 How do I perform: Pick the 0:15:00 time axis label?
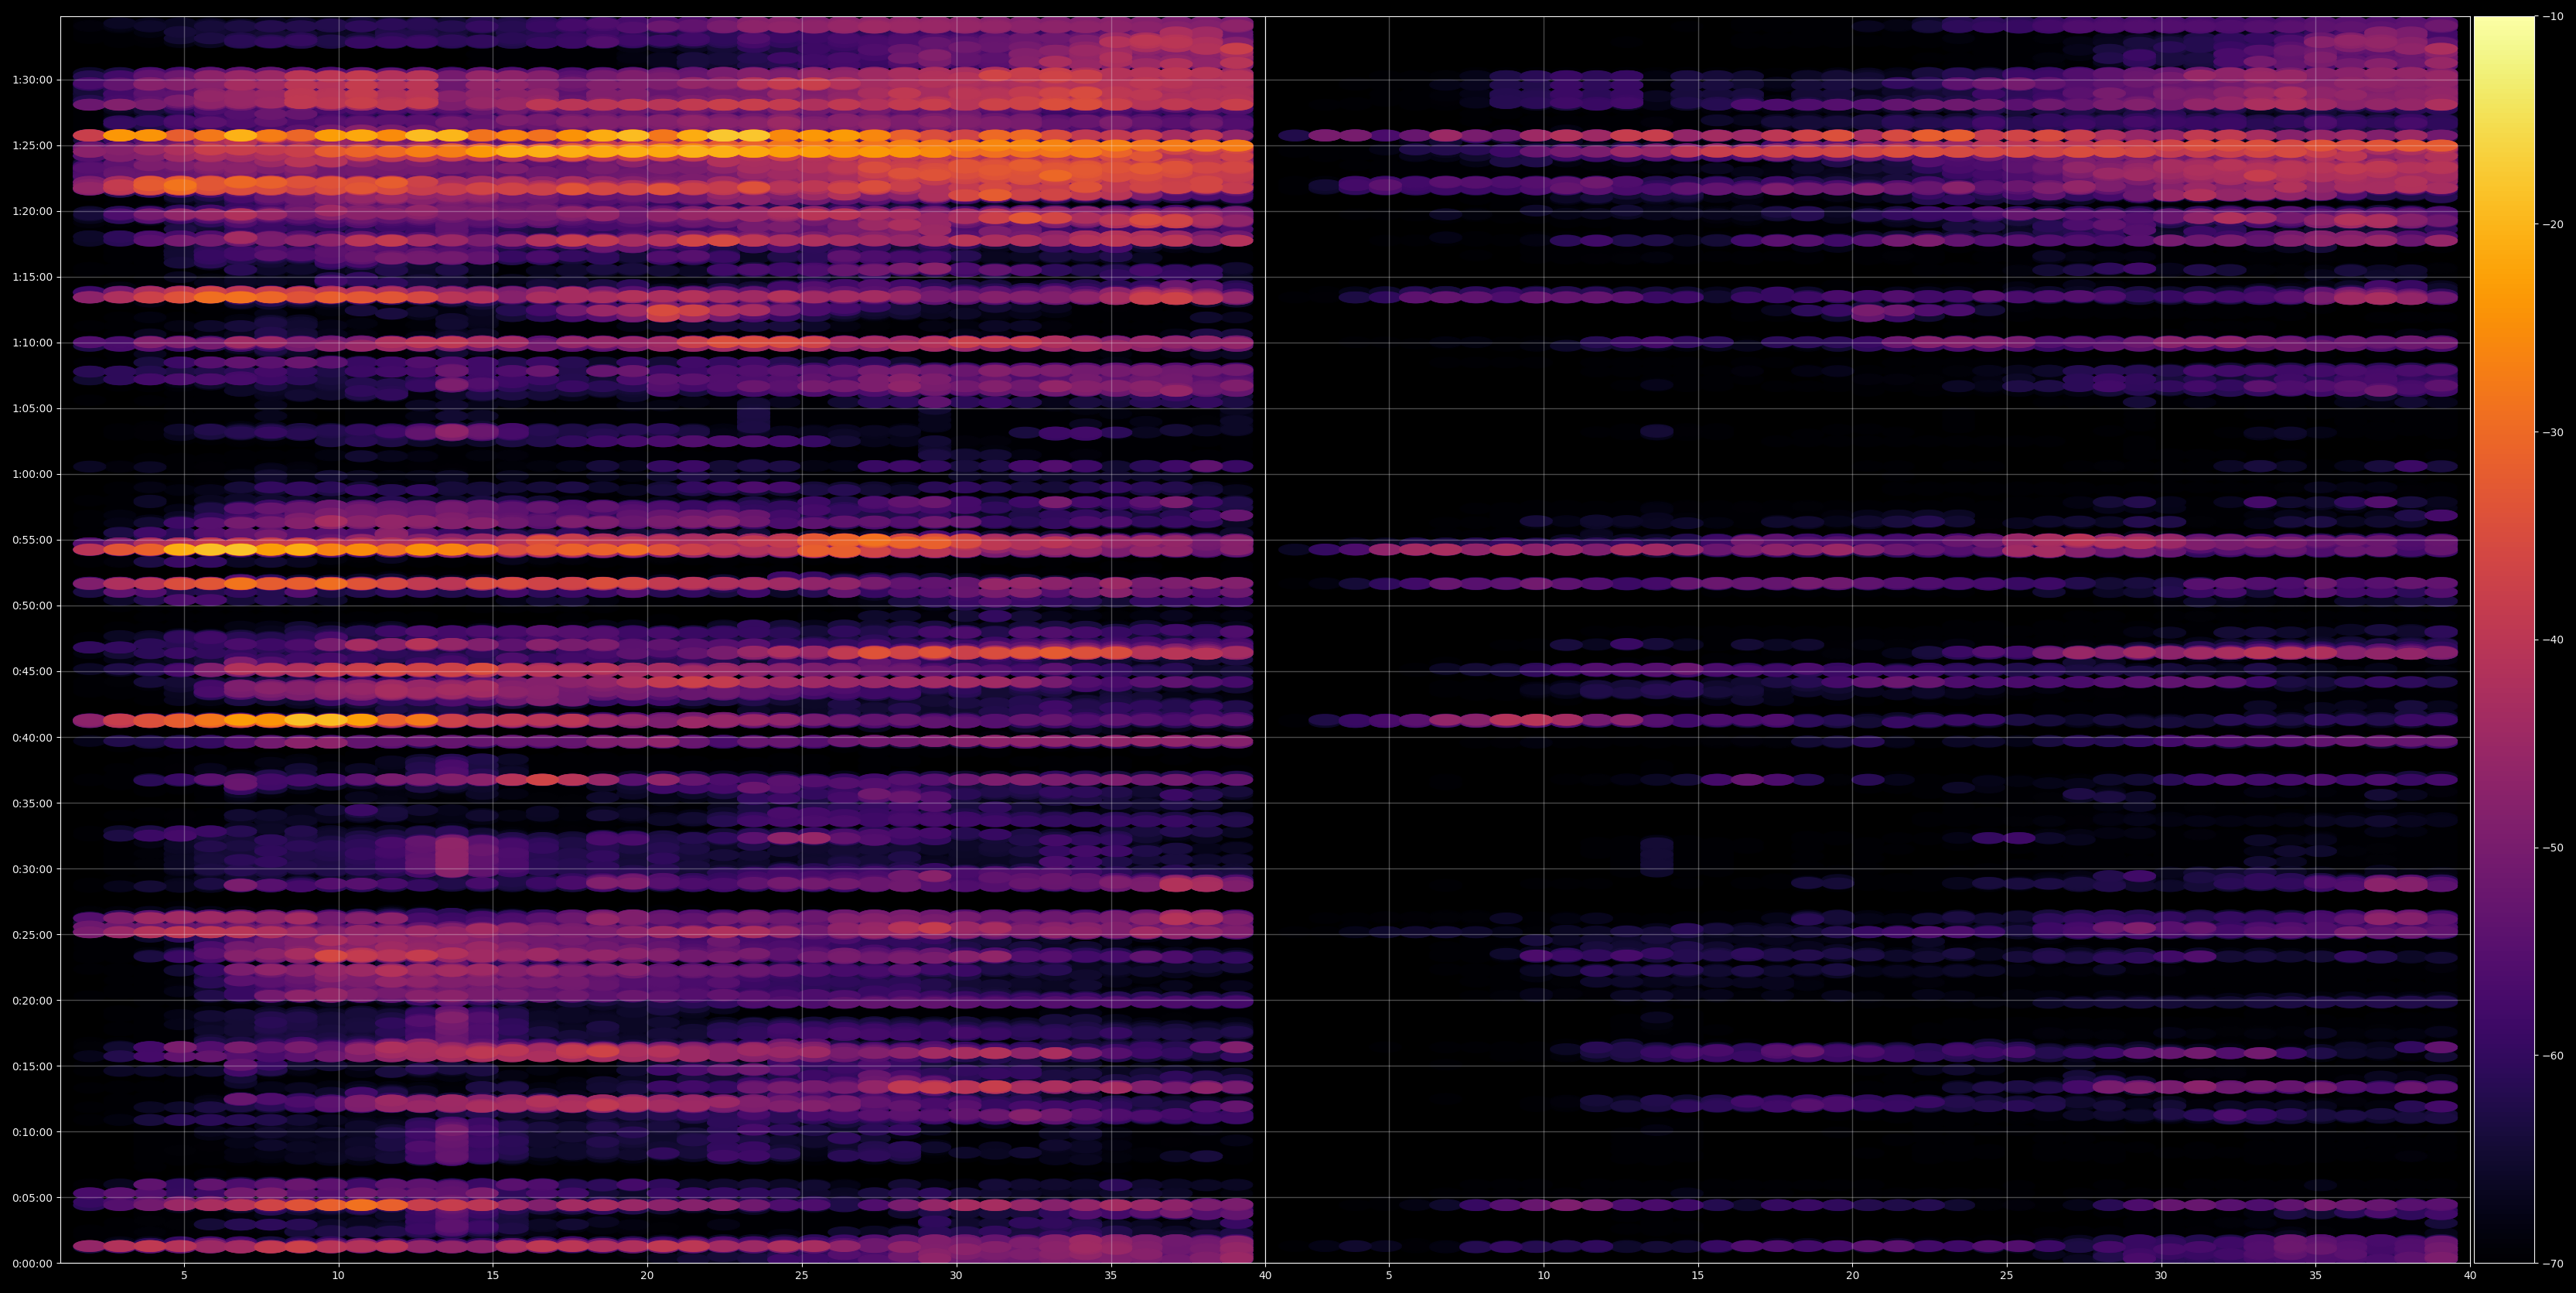tap(32, 1066)
